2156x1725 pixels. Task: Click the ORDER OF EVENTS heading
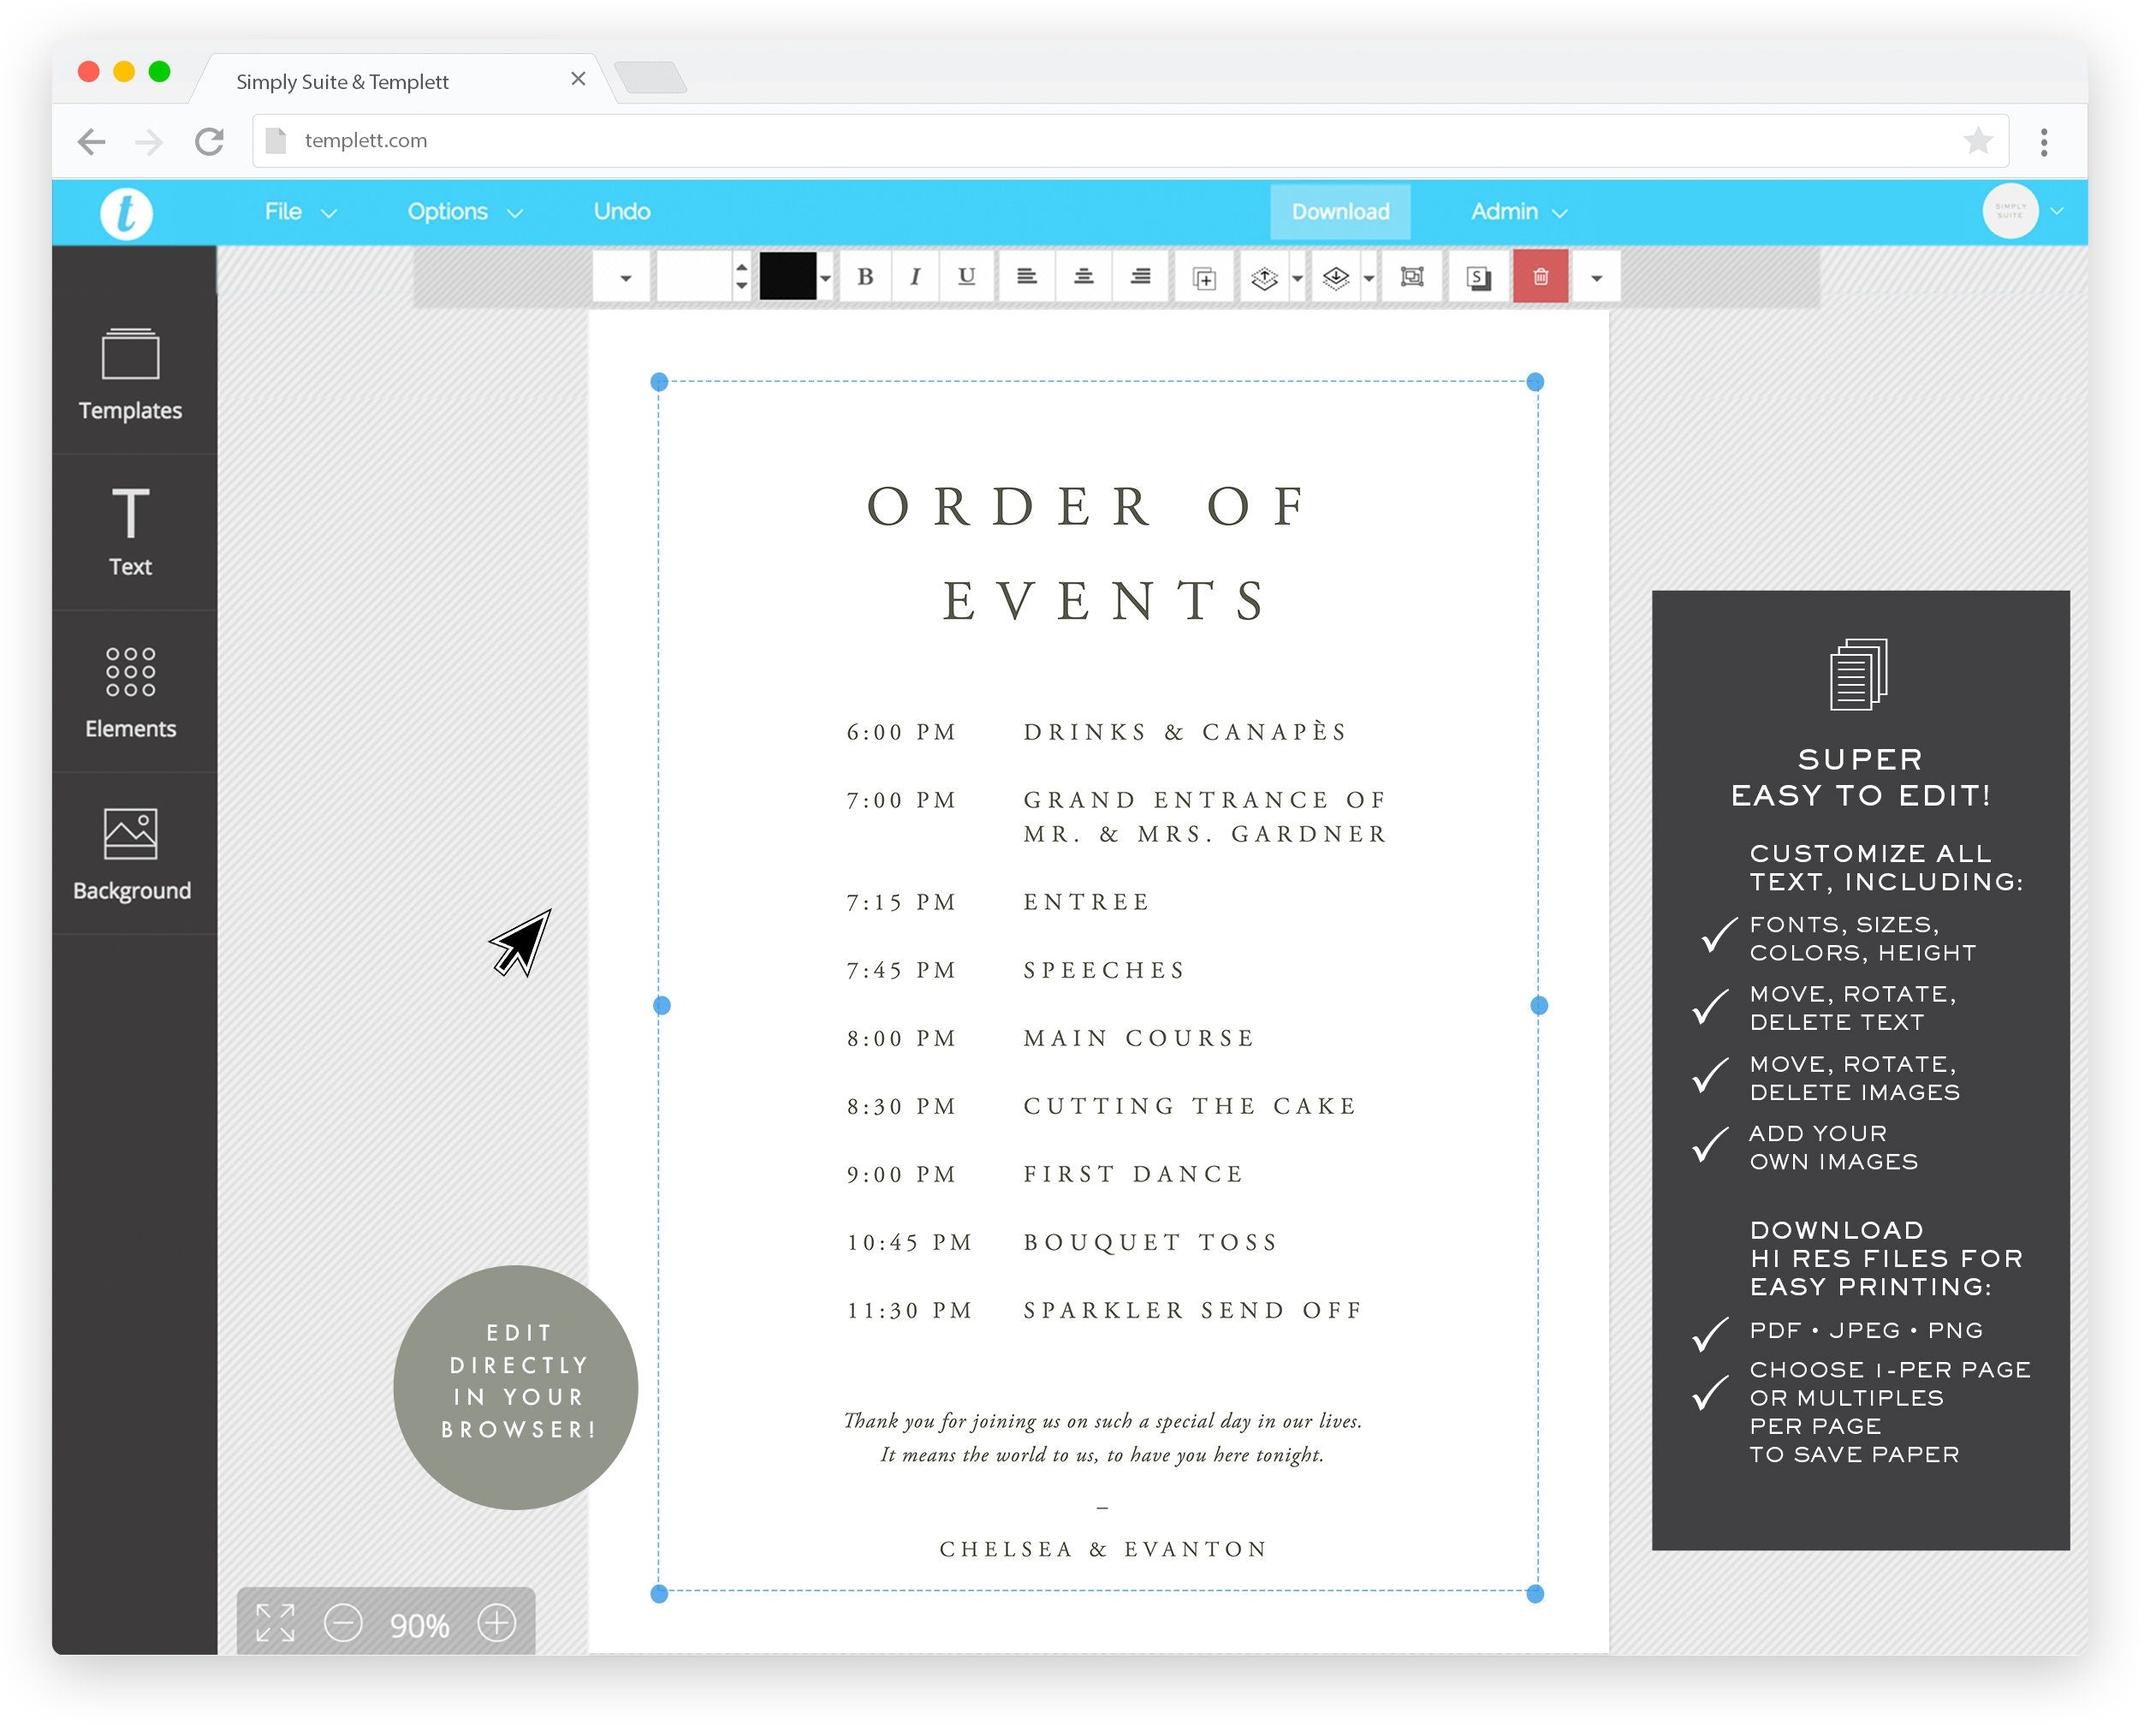1089,553
